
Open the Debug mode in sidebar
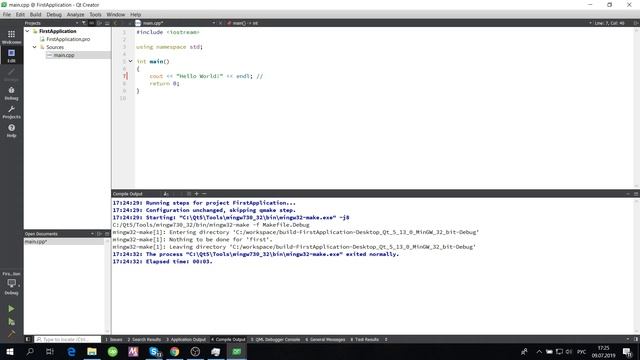(x=11, y=93)
